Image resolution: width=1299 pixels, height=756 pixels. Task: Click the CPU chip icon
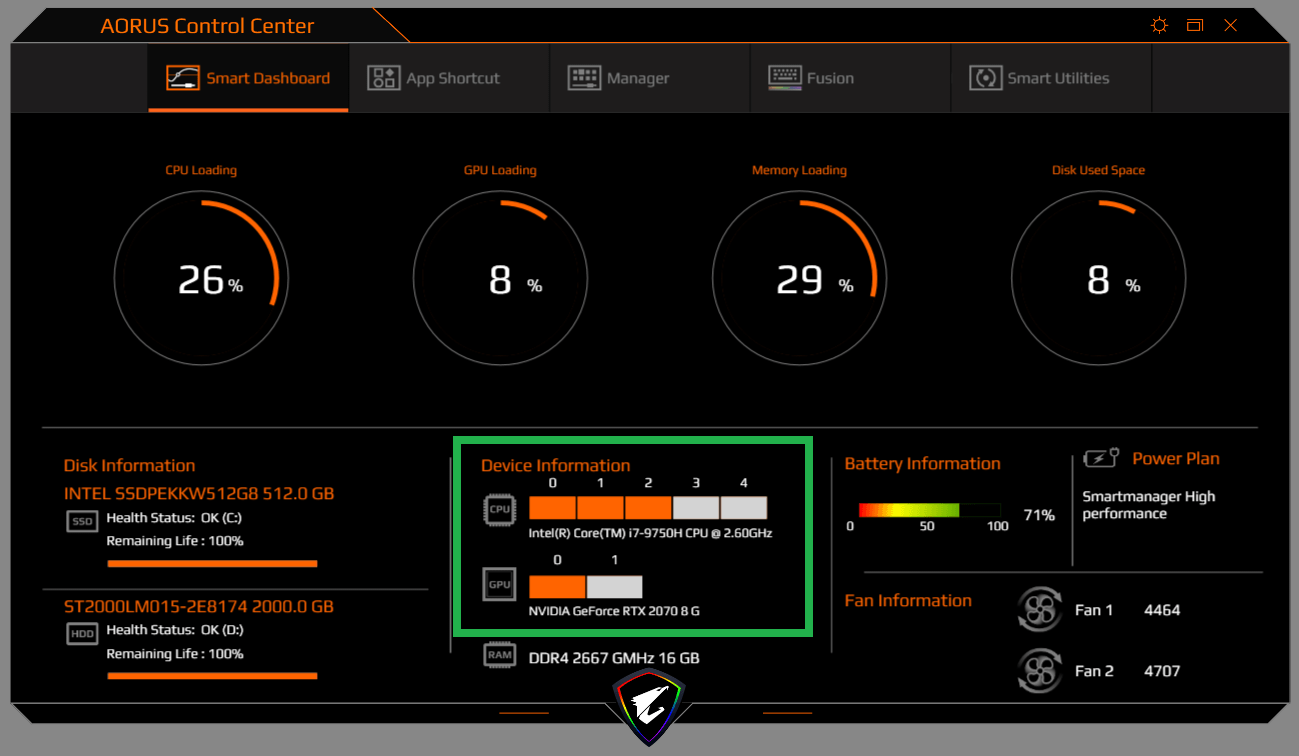499,509
